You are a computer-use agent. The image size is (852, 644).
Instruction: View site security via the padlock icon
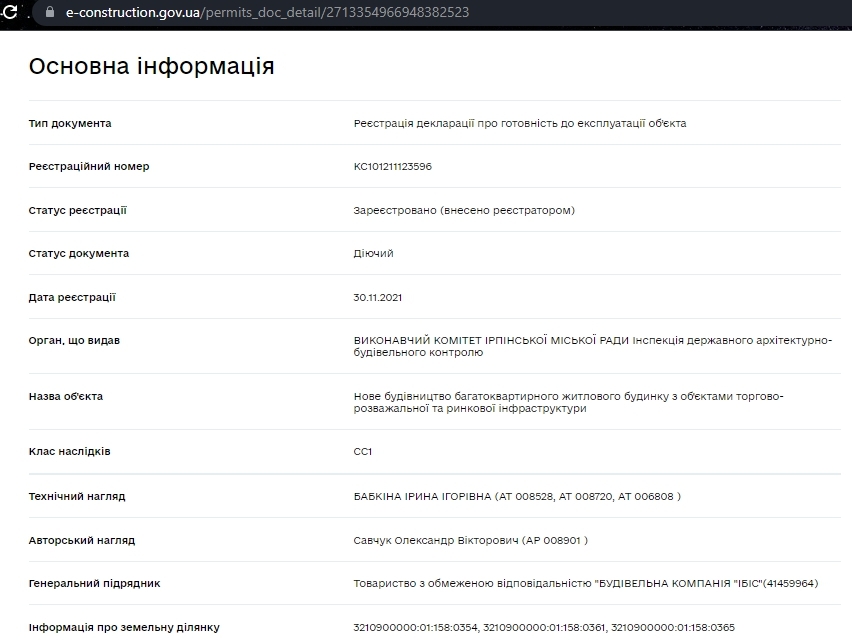tap(50, 11)
